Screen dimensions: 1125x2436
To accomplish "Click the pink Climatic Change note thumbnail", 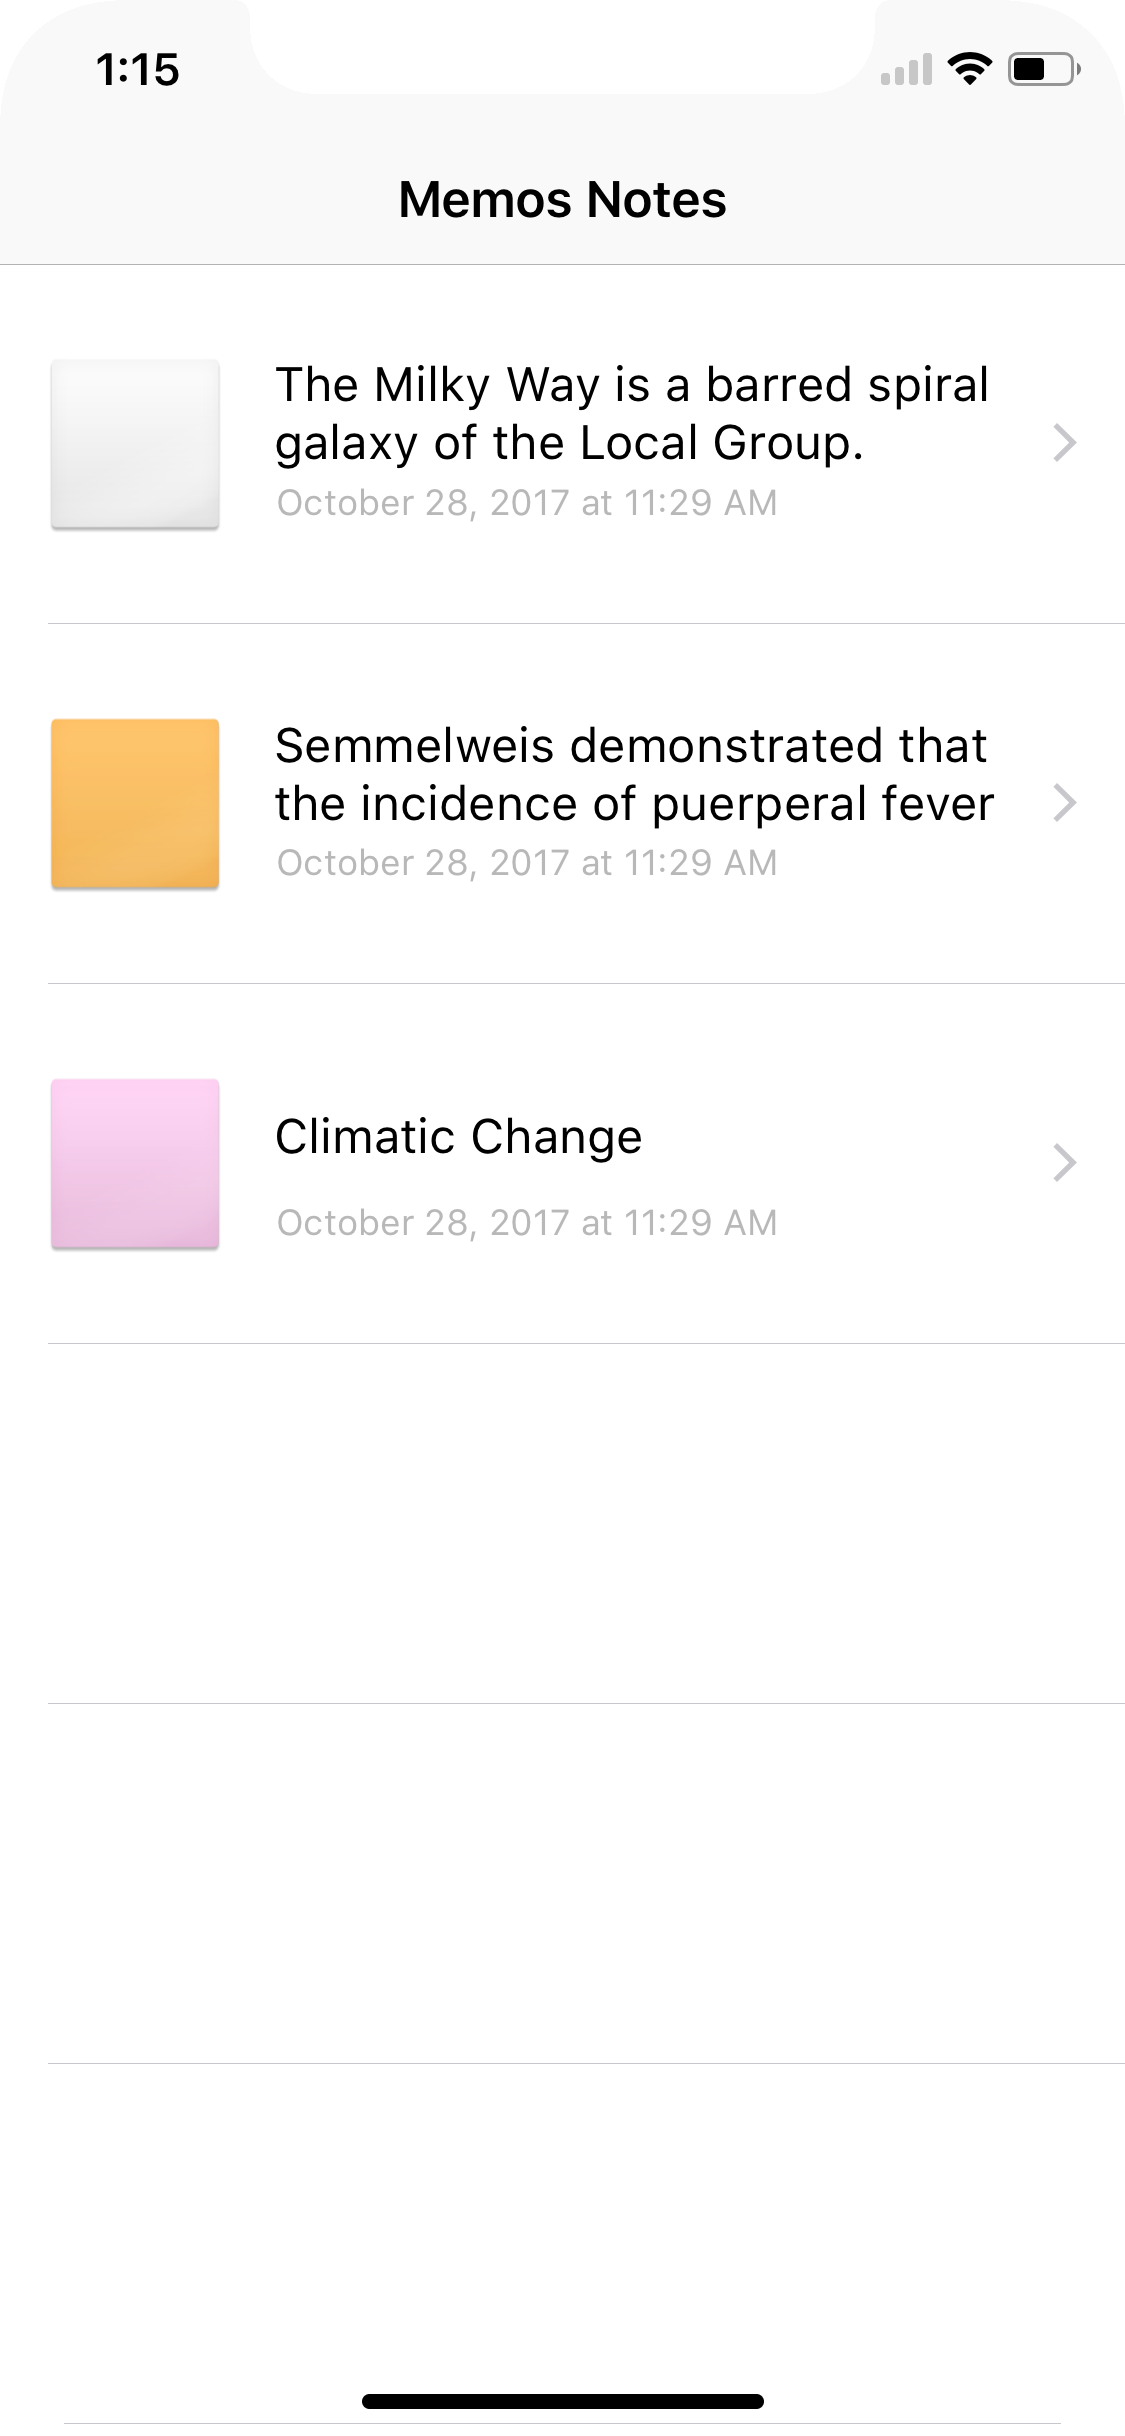I will click(135, 1163).
